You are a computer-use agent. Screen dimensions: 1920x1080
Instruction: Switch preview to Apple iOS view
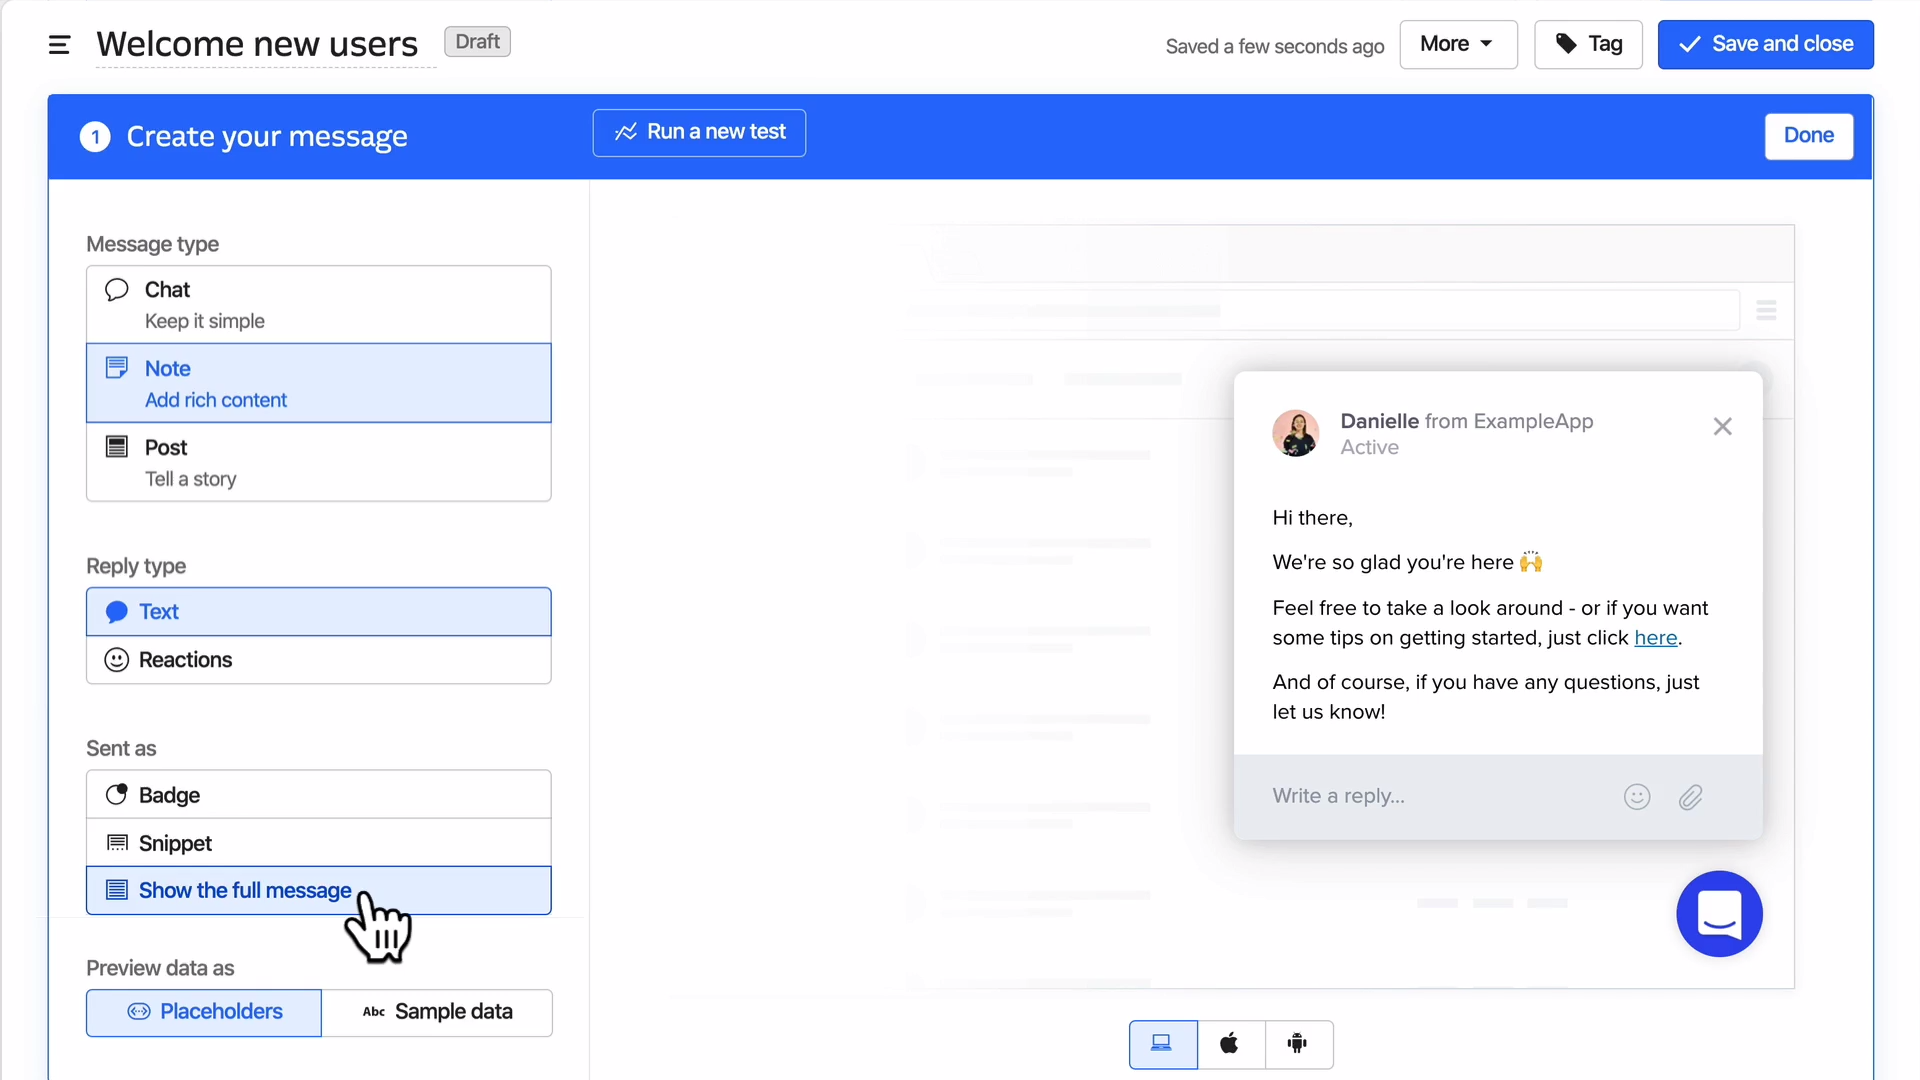[1230, 1044]
